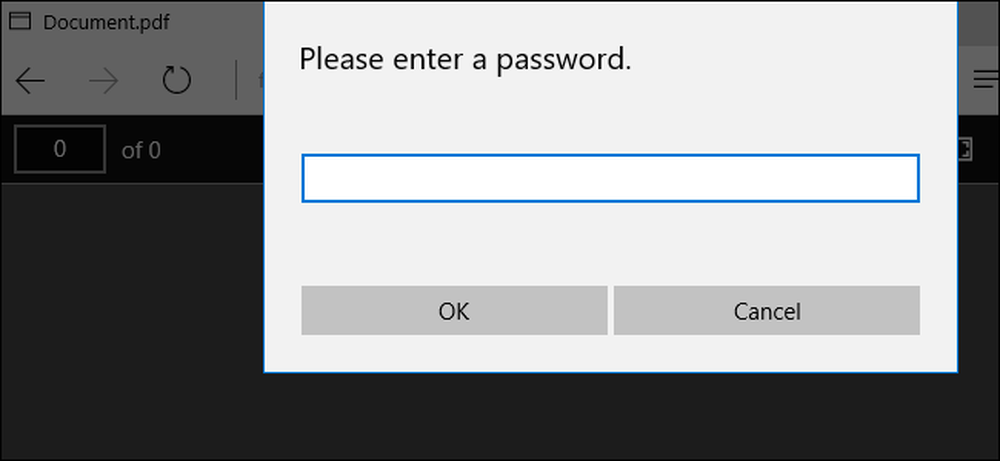Dismiss the password prompt with Cancel
This screenshot has height=461, width=1000.
coord(767,311)
